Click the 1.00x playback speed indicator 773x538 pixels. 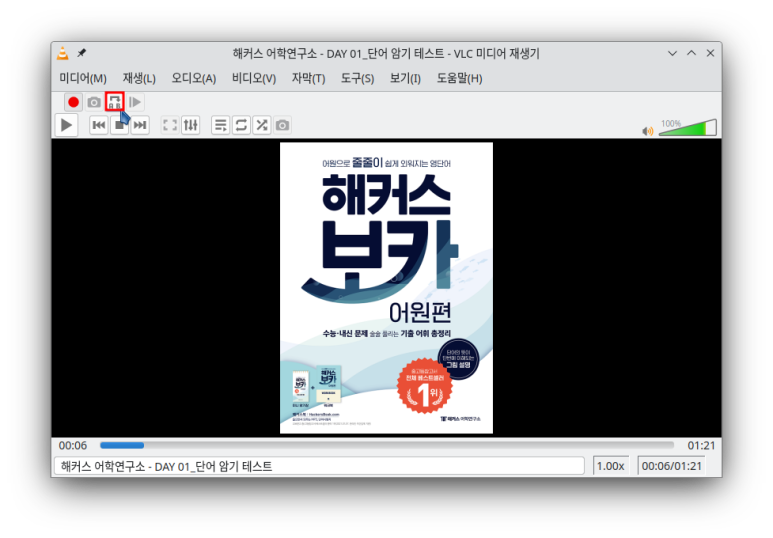[x=610, y=466]
